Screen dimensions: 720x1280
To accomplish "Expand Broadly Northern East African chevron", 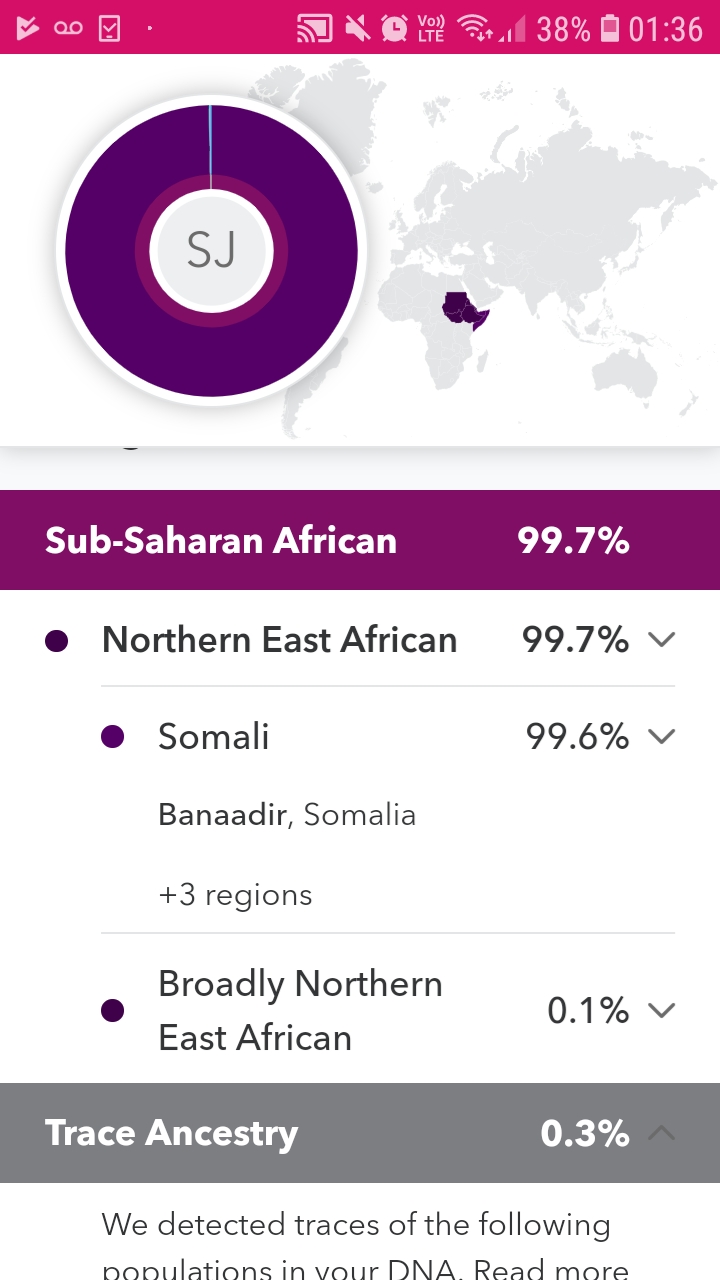I will coord(661,1011).
